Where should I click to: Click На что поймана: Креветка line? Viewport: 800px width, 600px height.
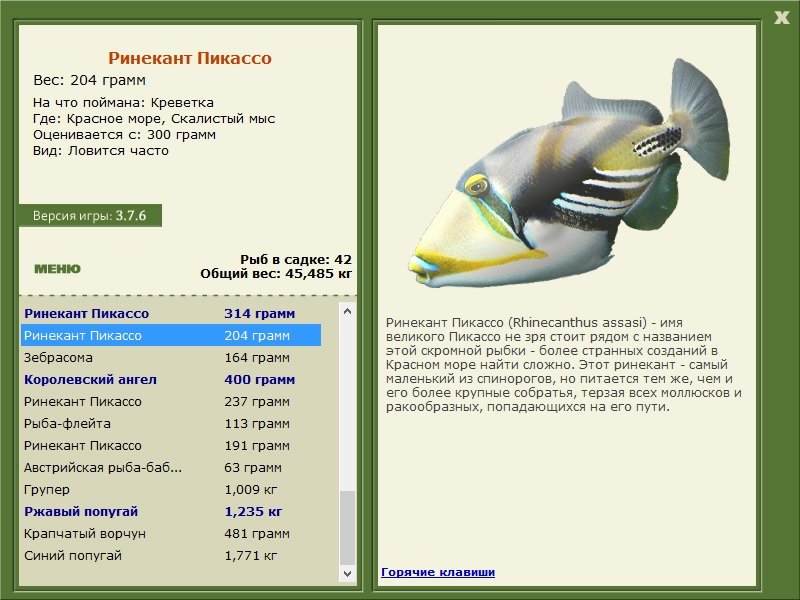123,103
